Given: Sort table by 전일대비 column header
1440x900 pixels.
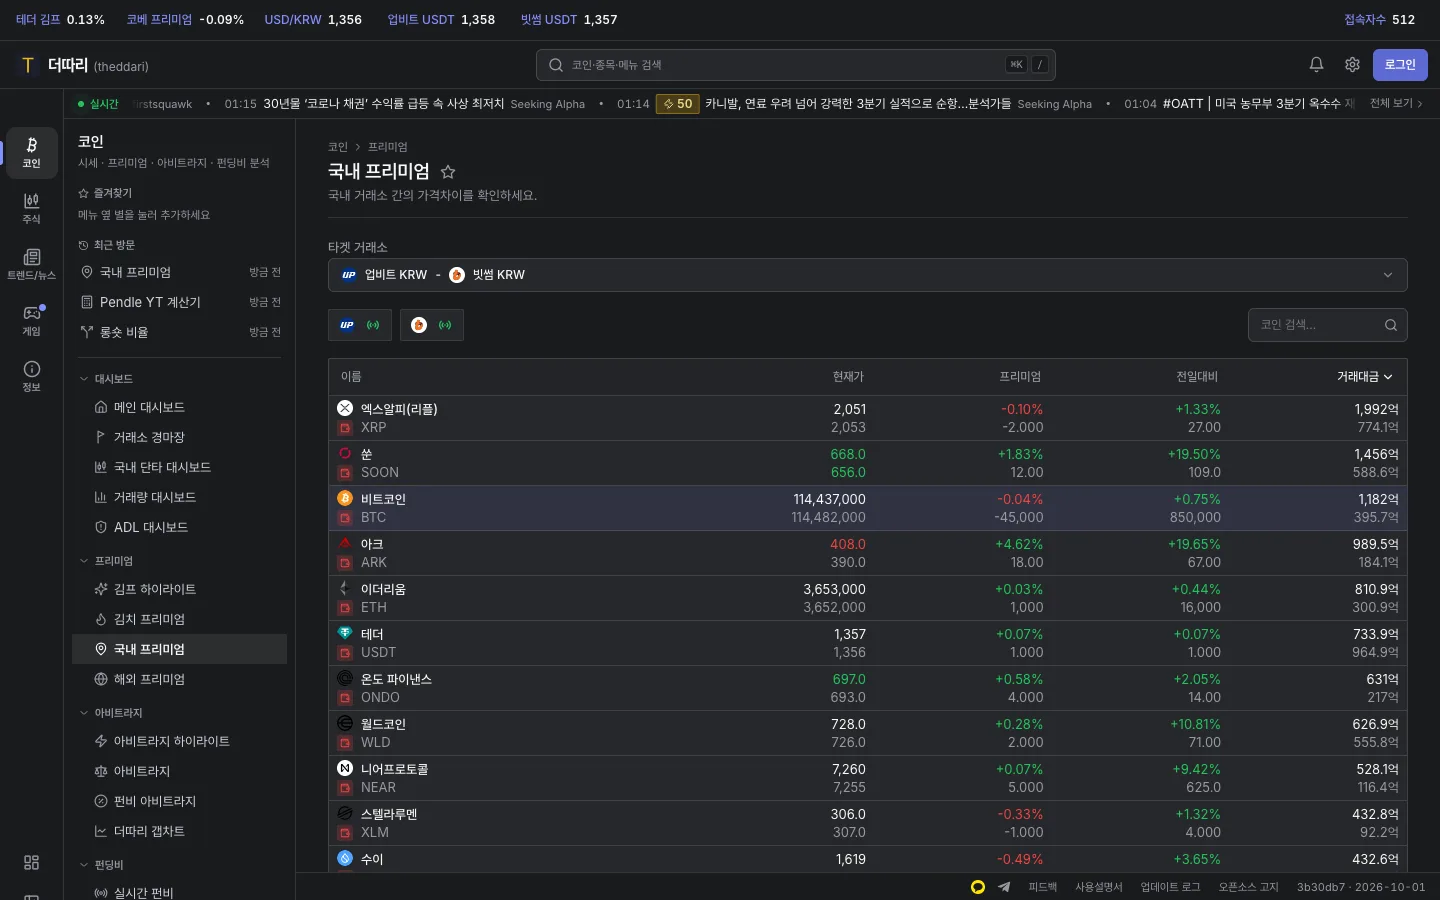Looking at the screenshot, I should click(x=1197, y=377).
